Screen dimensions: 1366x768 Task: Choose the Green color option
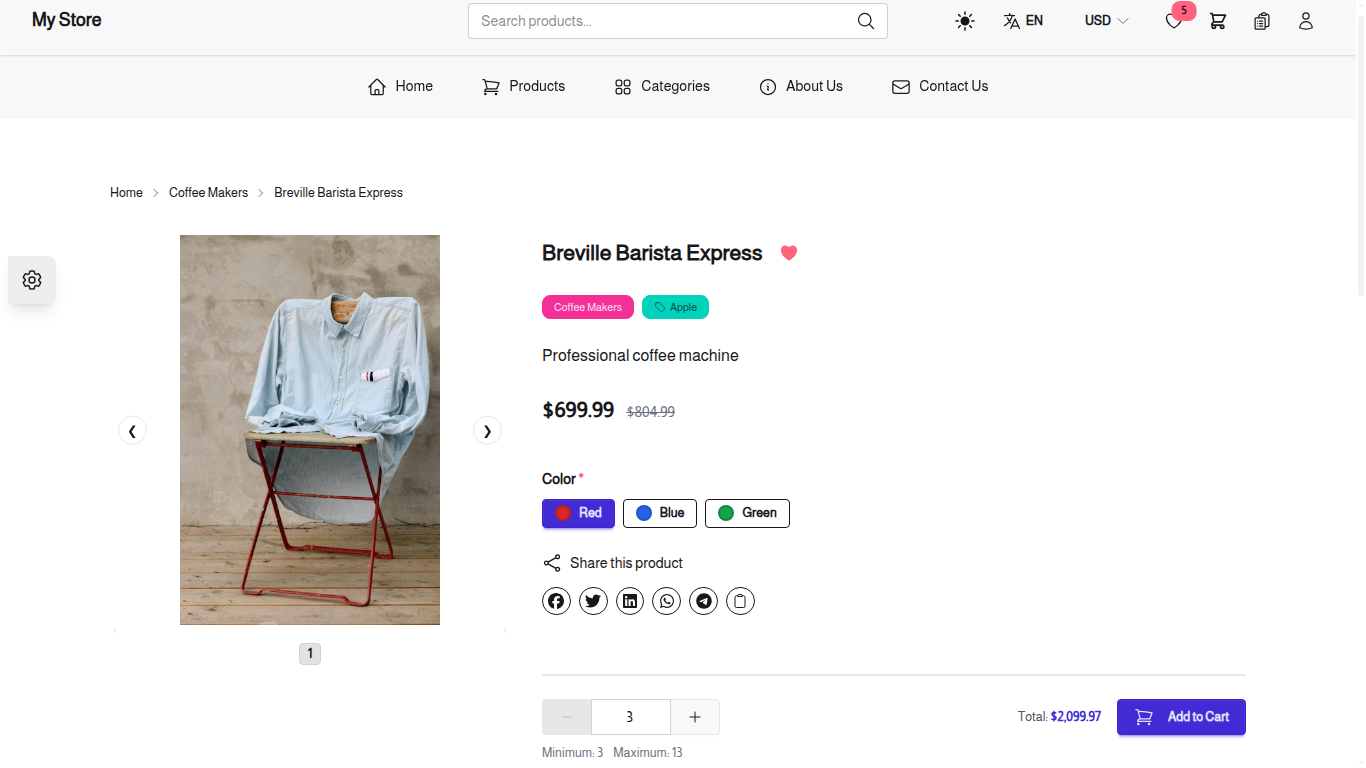click(x=747, y=513)
